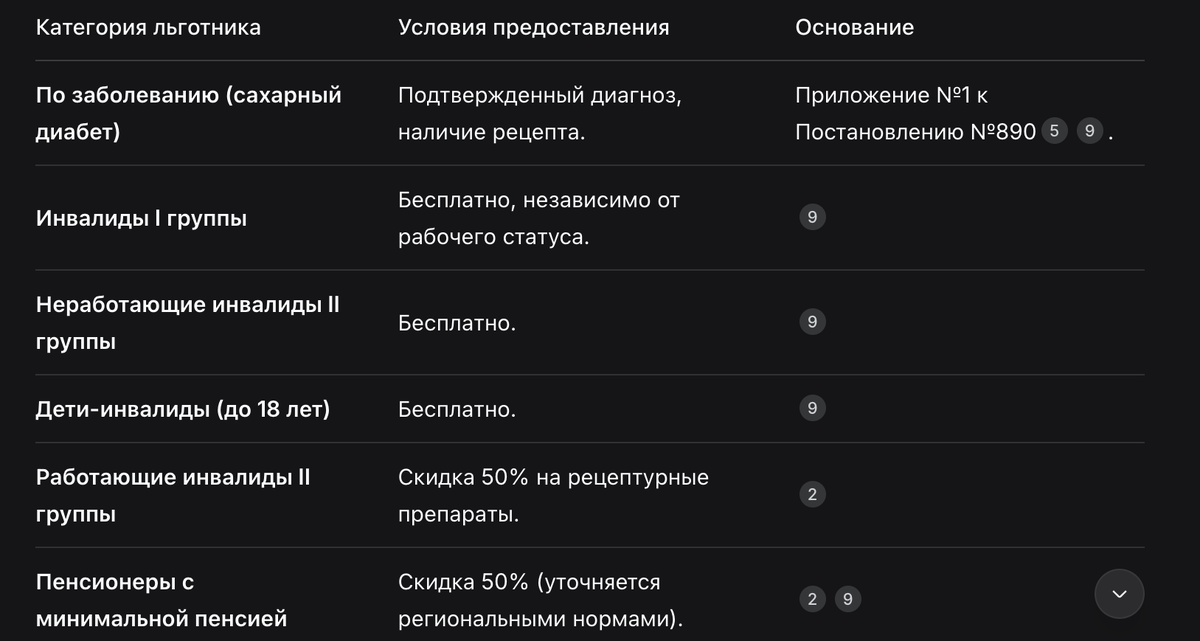
Task: Open source 2 for Работающие инвалиды II группы
Action: point(812,494)
